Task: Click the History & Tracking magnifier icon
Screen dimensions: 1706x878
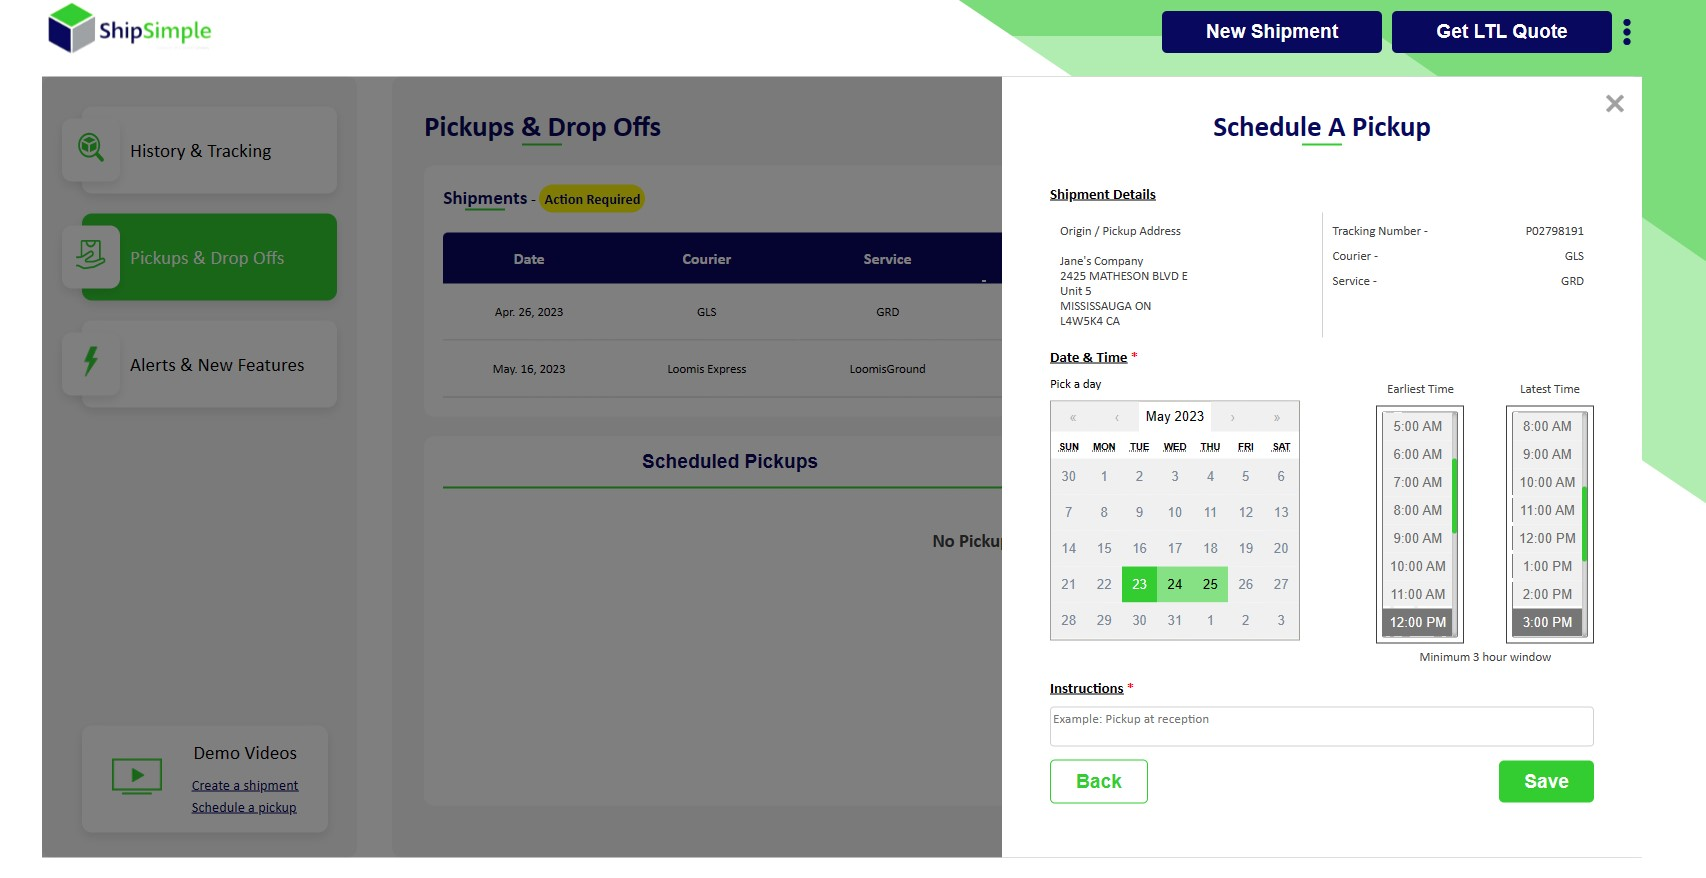Action: [91, 149]
